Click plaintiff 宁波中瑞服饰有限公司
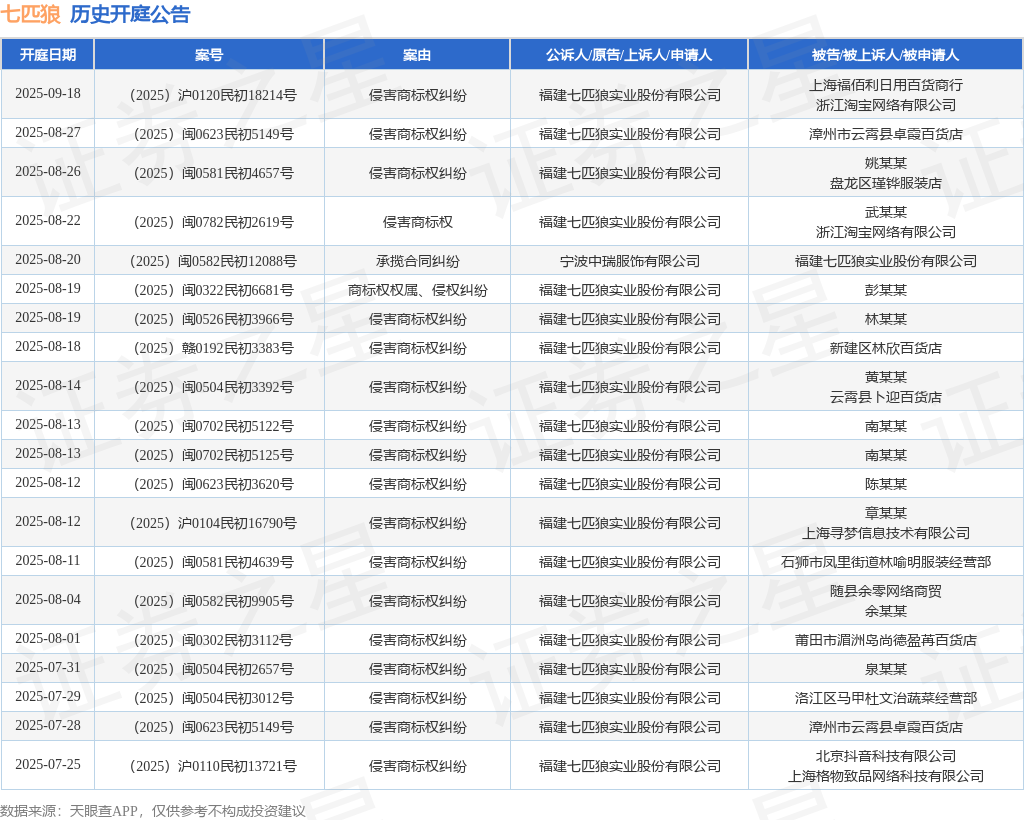This screenshot has width=1024, height=820. coord(630,261)
